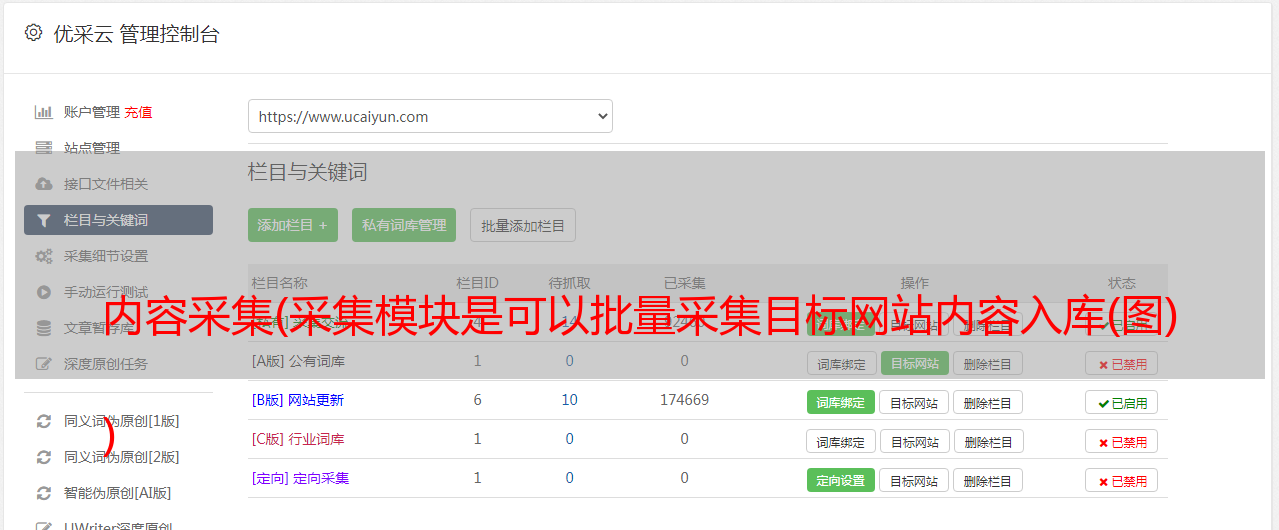Screen dimensions: 1279x530
Task: Click the 栏目ID column header
Action: tap(477, 283)
